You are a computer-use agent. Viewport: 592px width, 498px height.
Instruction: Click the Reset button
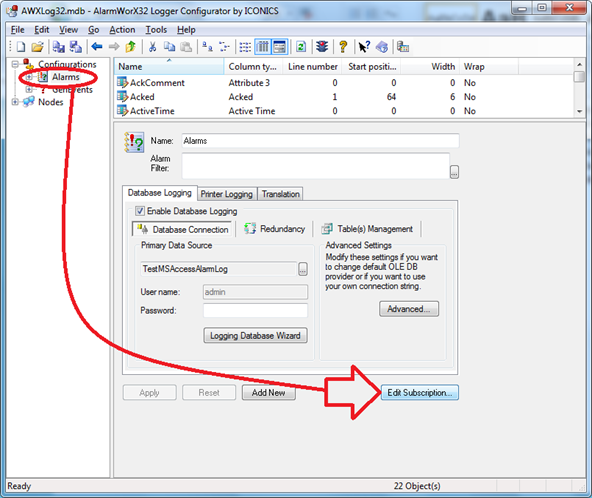click(x=209, y=393)
